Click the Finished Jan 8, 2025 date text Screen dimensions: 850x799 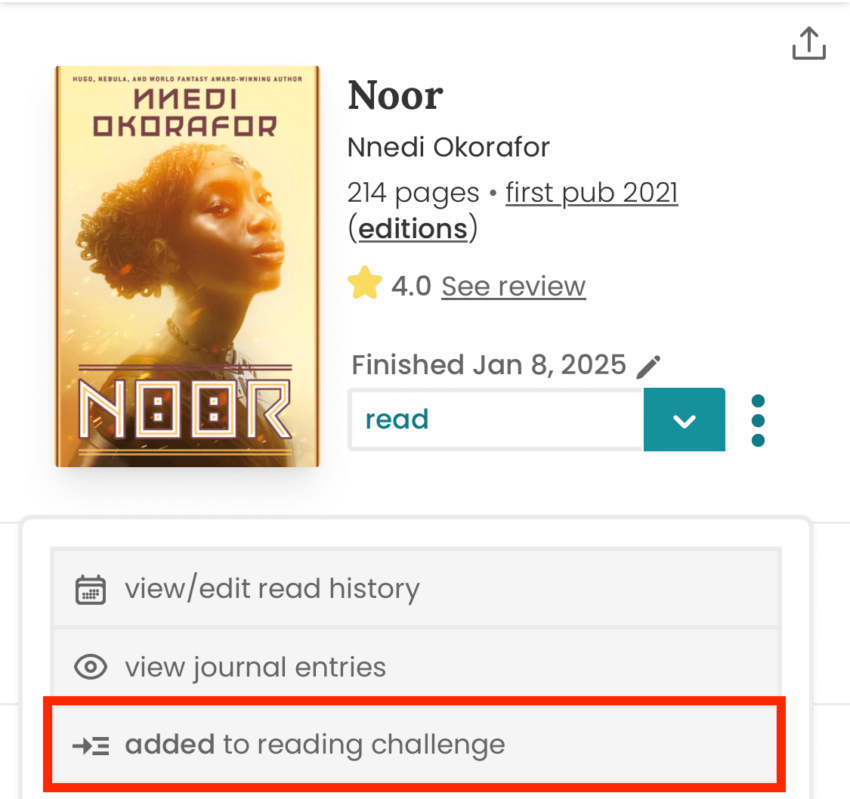(x=488, y=364)
